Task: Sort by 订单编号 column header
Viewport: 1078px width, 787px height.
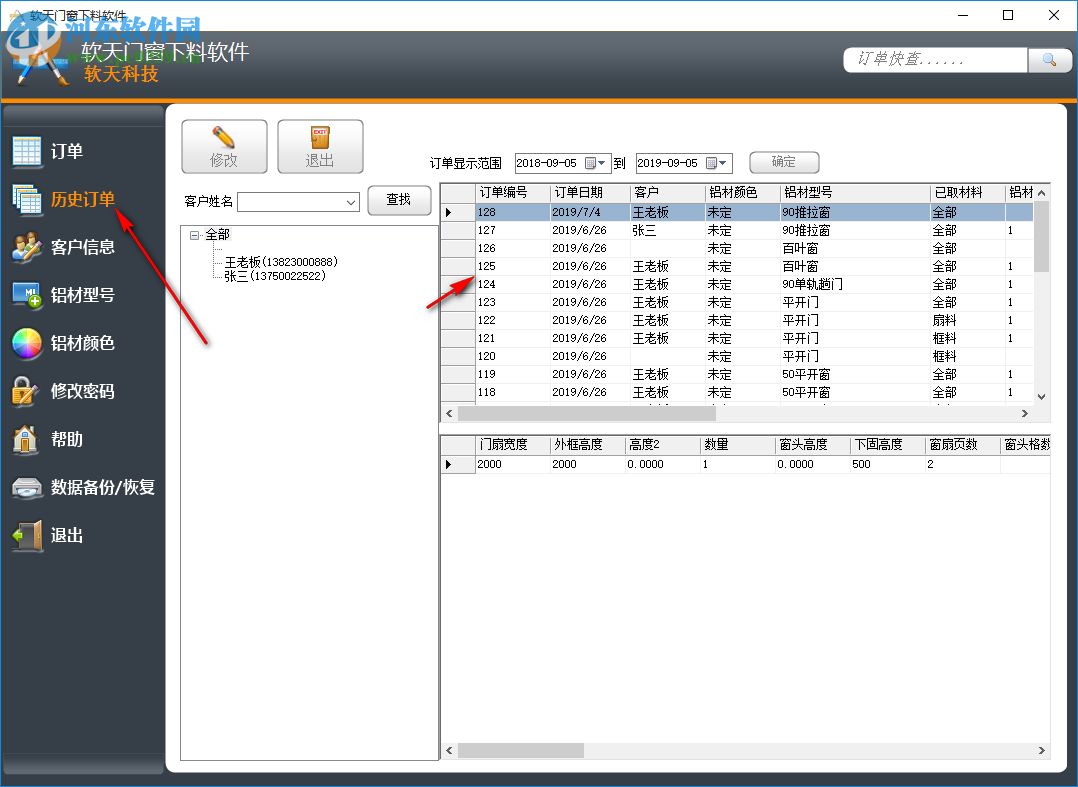Action: pyautogui.click(x=512, y=192)
